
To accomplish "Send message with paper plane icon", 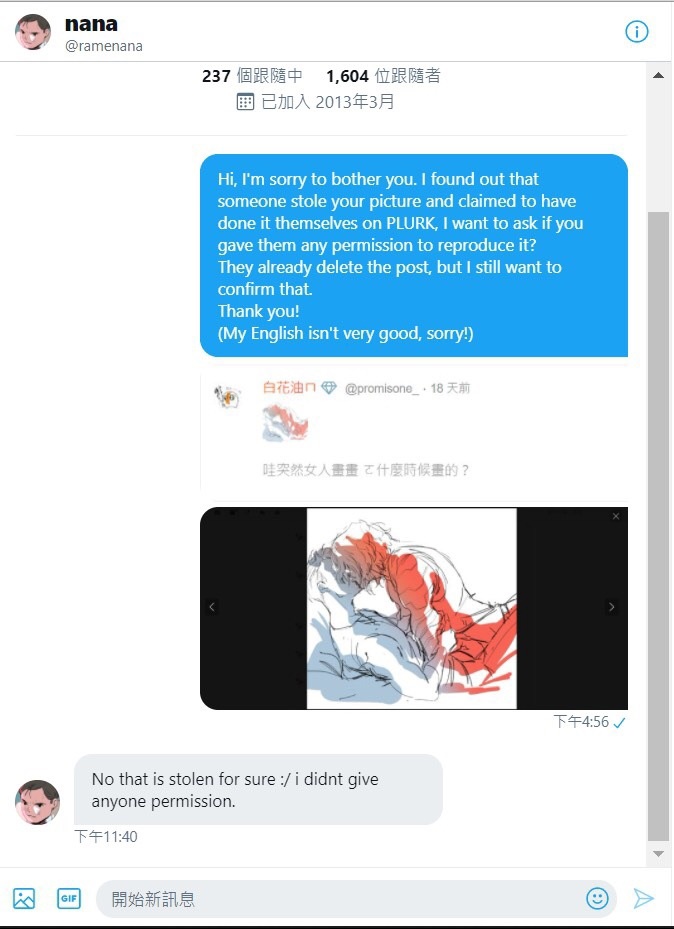I will pos(643,898).
